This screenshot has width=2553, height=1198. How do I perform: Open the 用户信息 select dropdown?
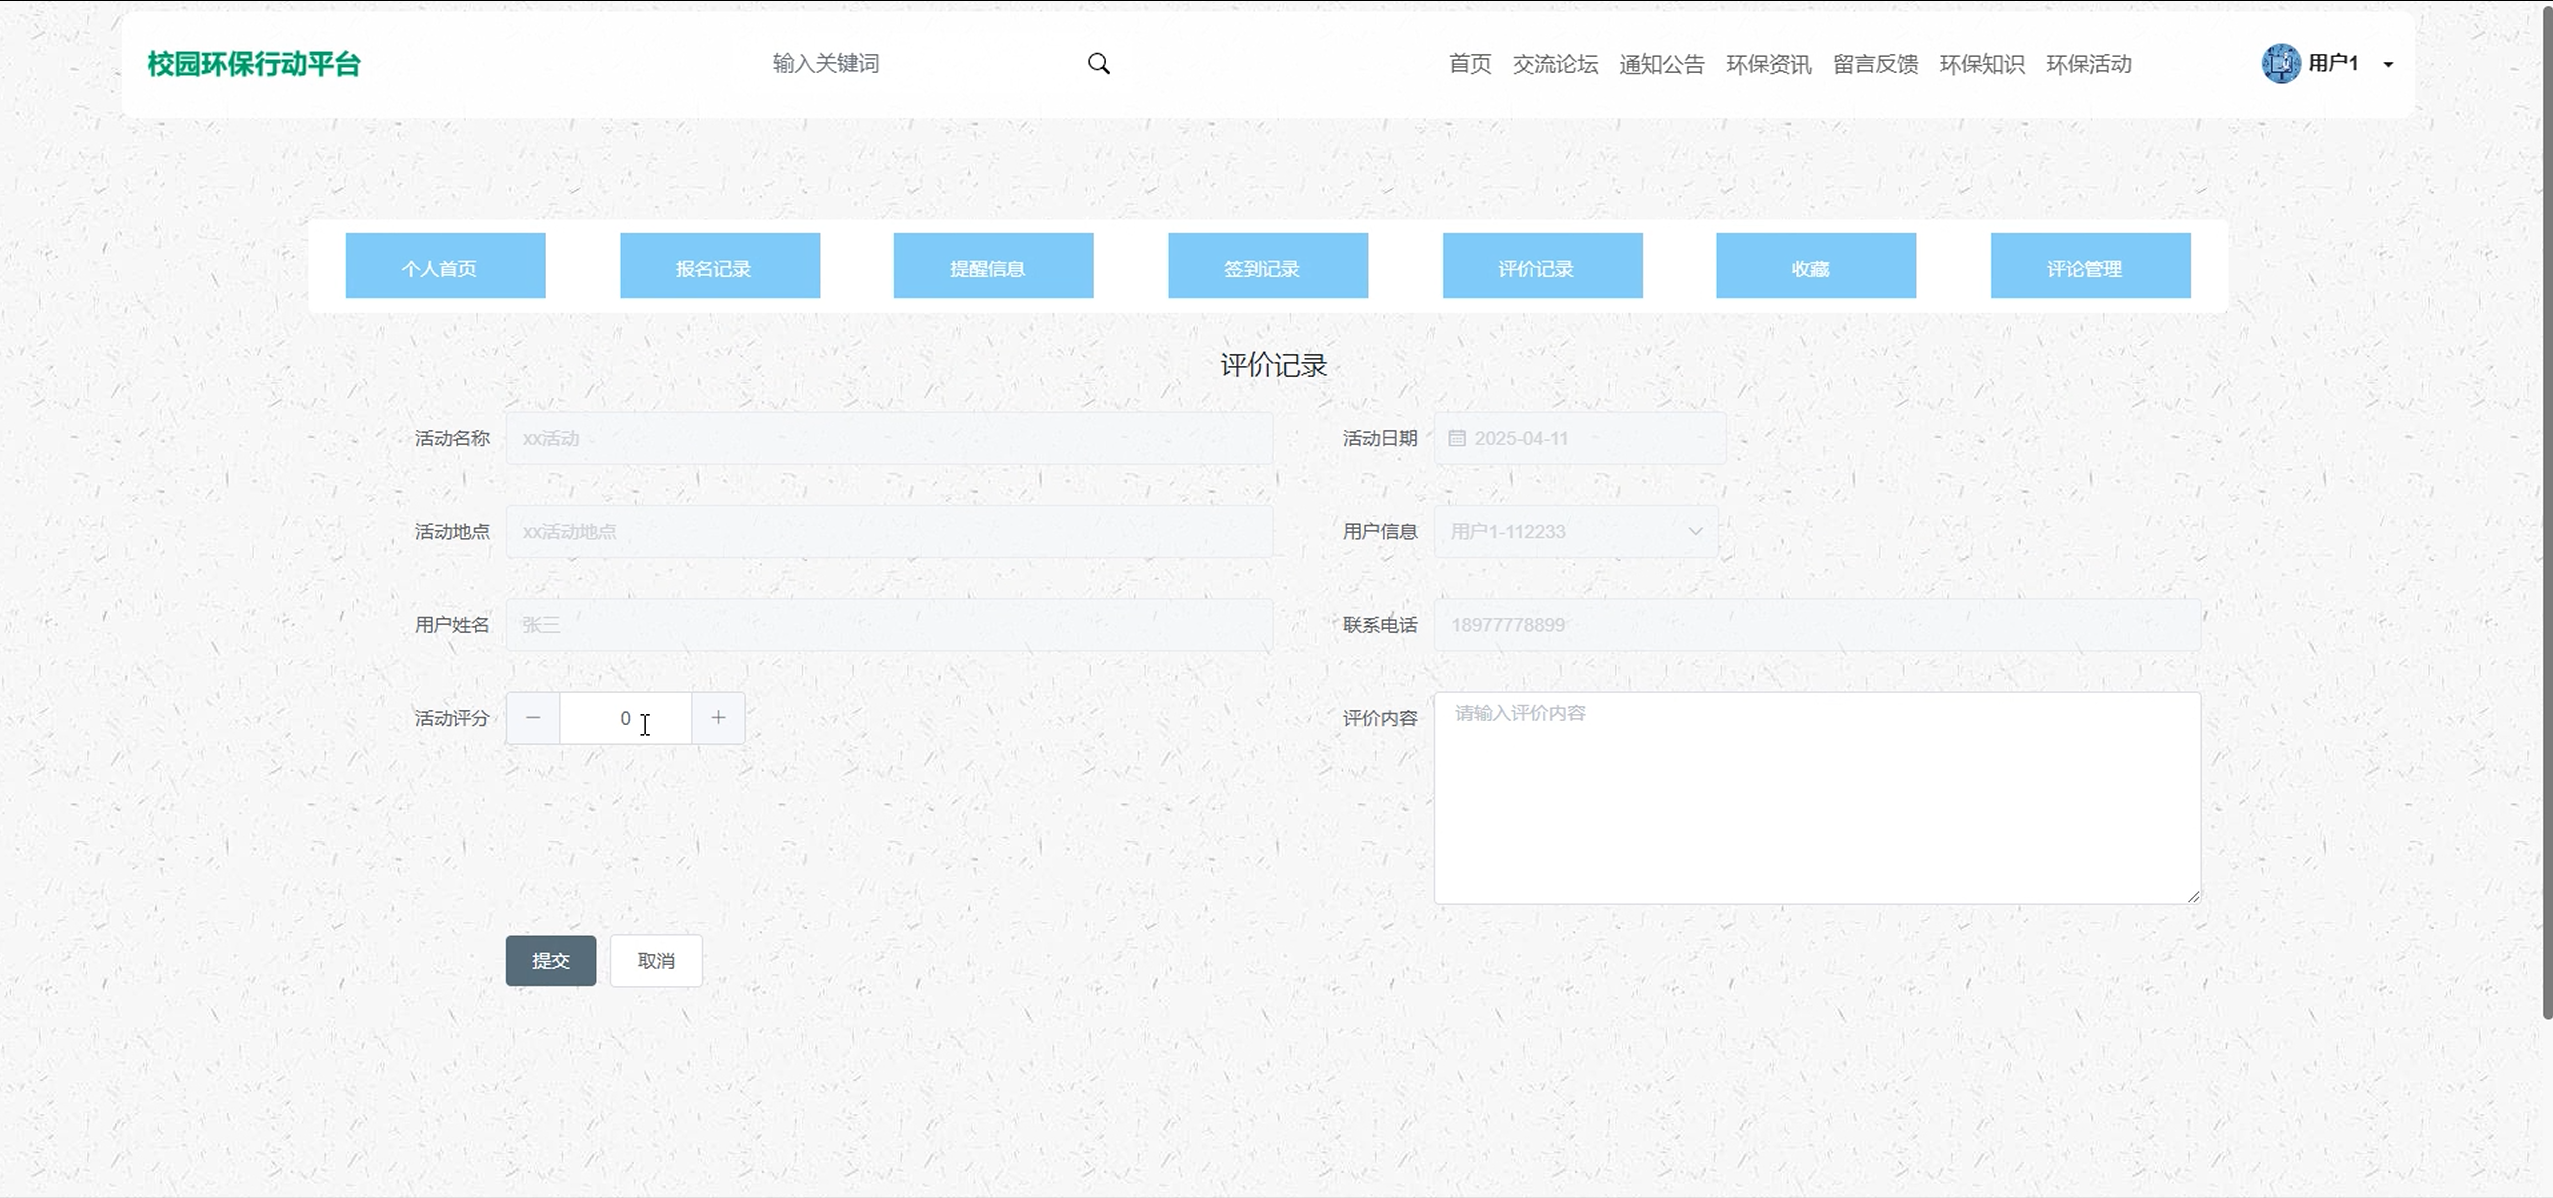click(x=1576, y=532)
